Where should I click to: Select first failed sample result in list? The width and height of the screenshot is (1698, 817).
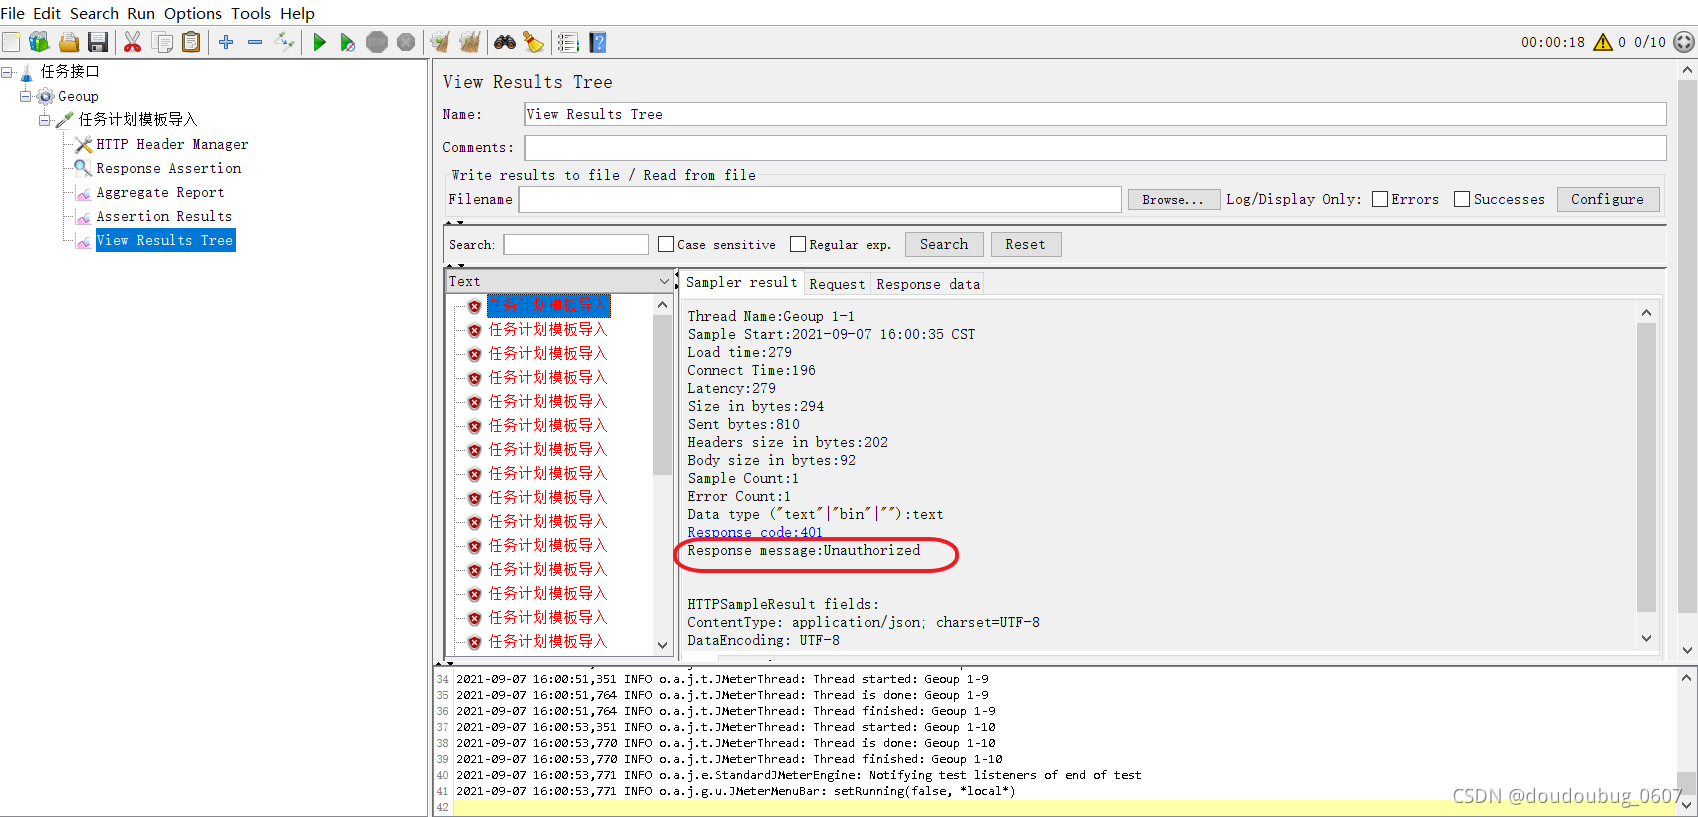coord(548,305)
